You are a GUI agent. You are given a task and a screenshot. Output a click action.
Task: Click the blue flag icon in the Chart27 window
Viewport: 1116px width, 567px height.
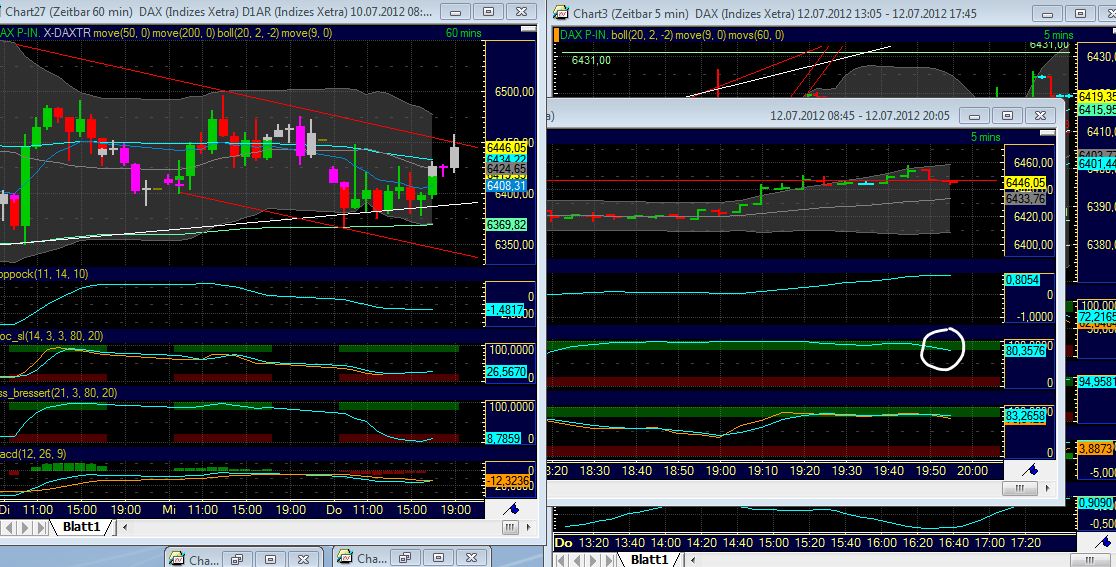[x=510, y=509]
